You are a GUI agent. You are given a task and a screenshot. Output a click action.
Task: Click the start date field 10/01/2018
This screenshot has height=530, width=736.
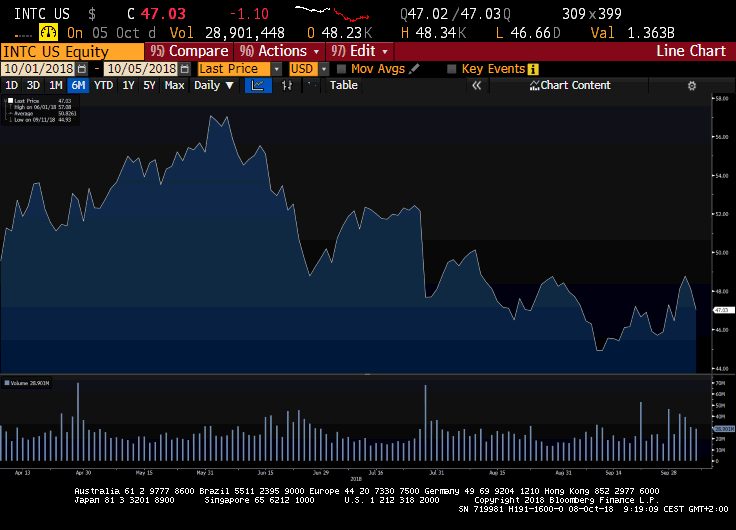(x=39, y=69)
